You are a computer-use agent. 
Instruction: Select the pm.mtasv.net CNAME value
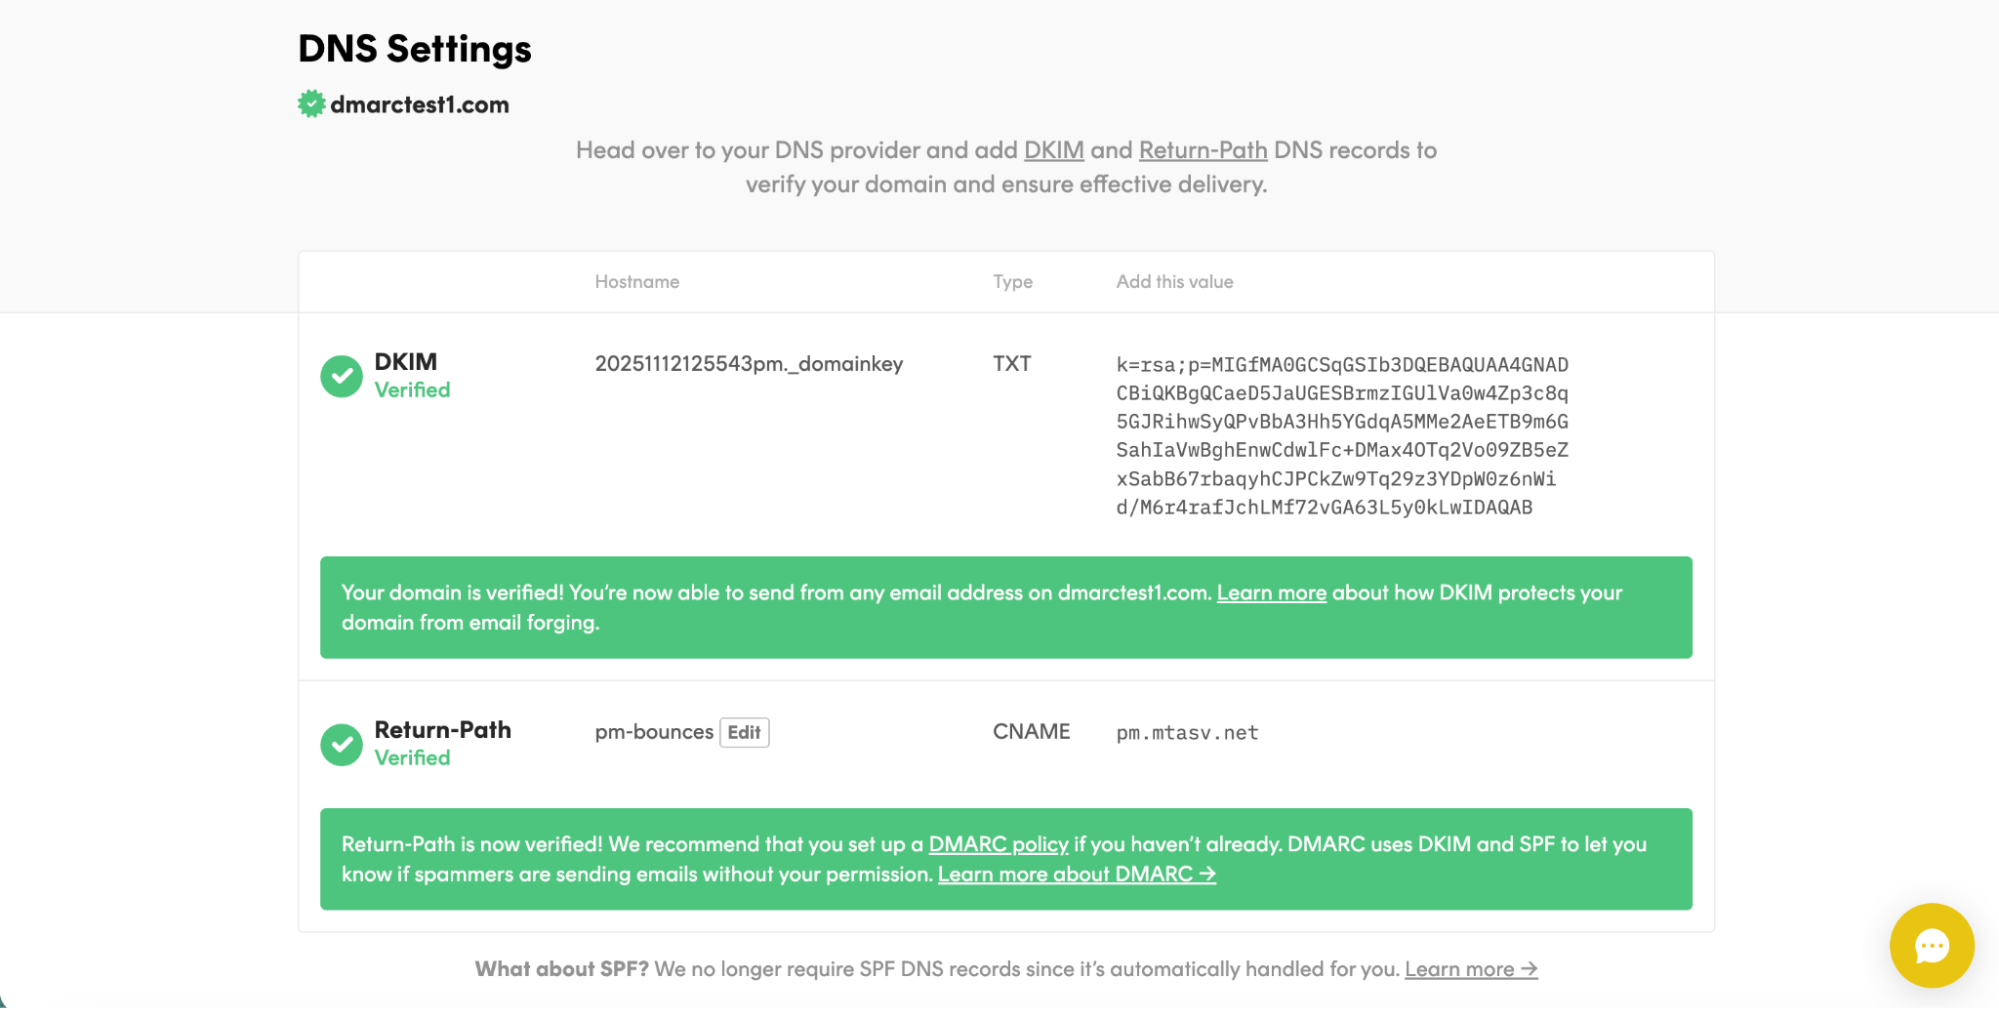pos(1186,732)
